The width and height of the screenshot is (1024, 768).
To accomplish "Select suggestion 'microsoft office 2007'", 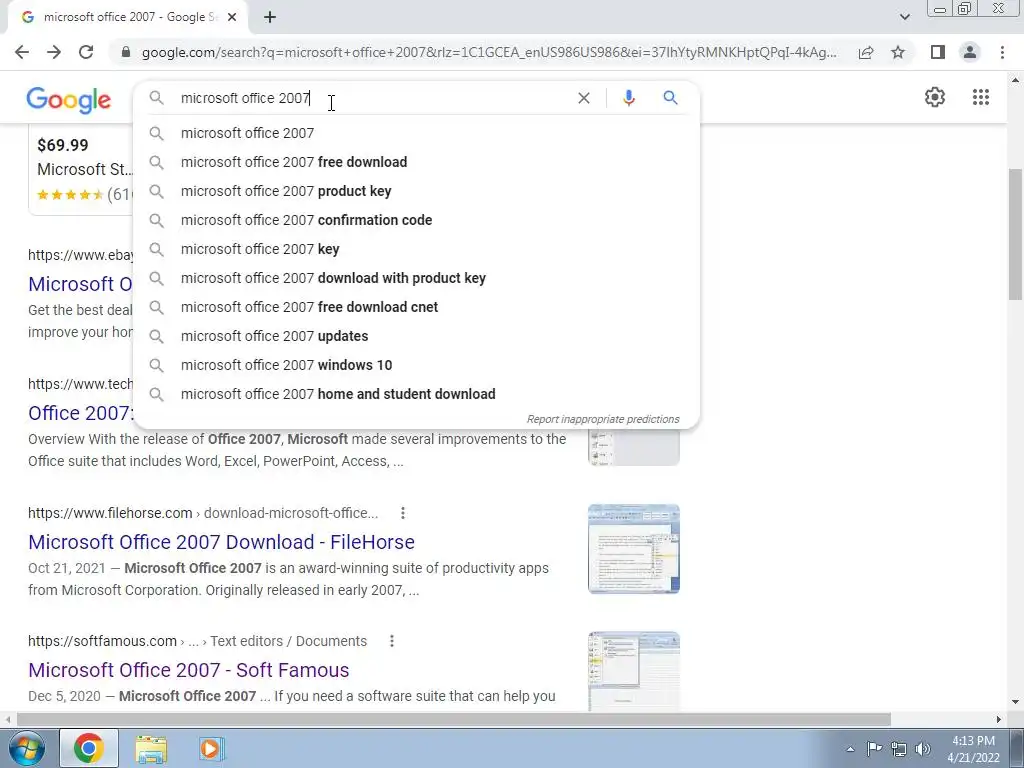I will (x=416, y=133).
